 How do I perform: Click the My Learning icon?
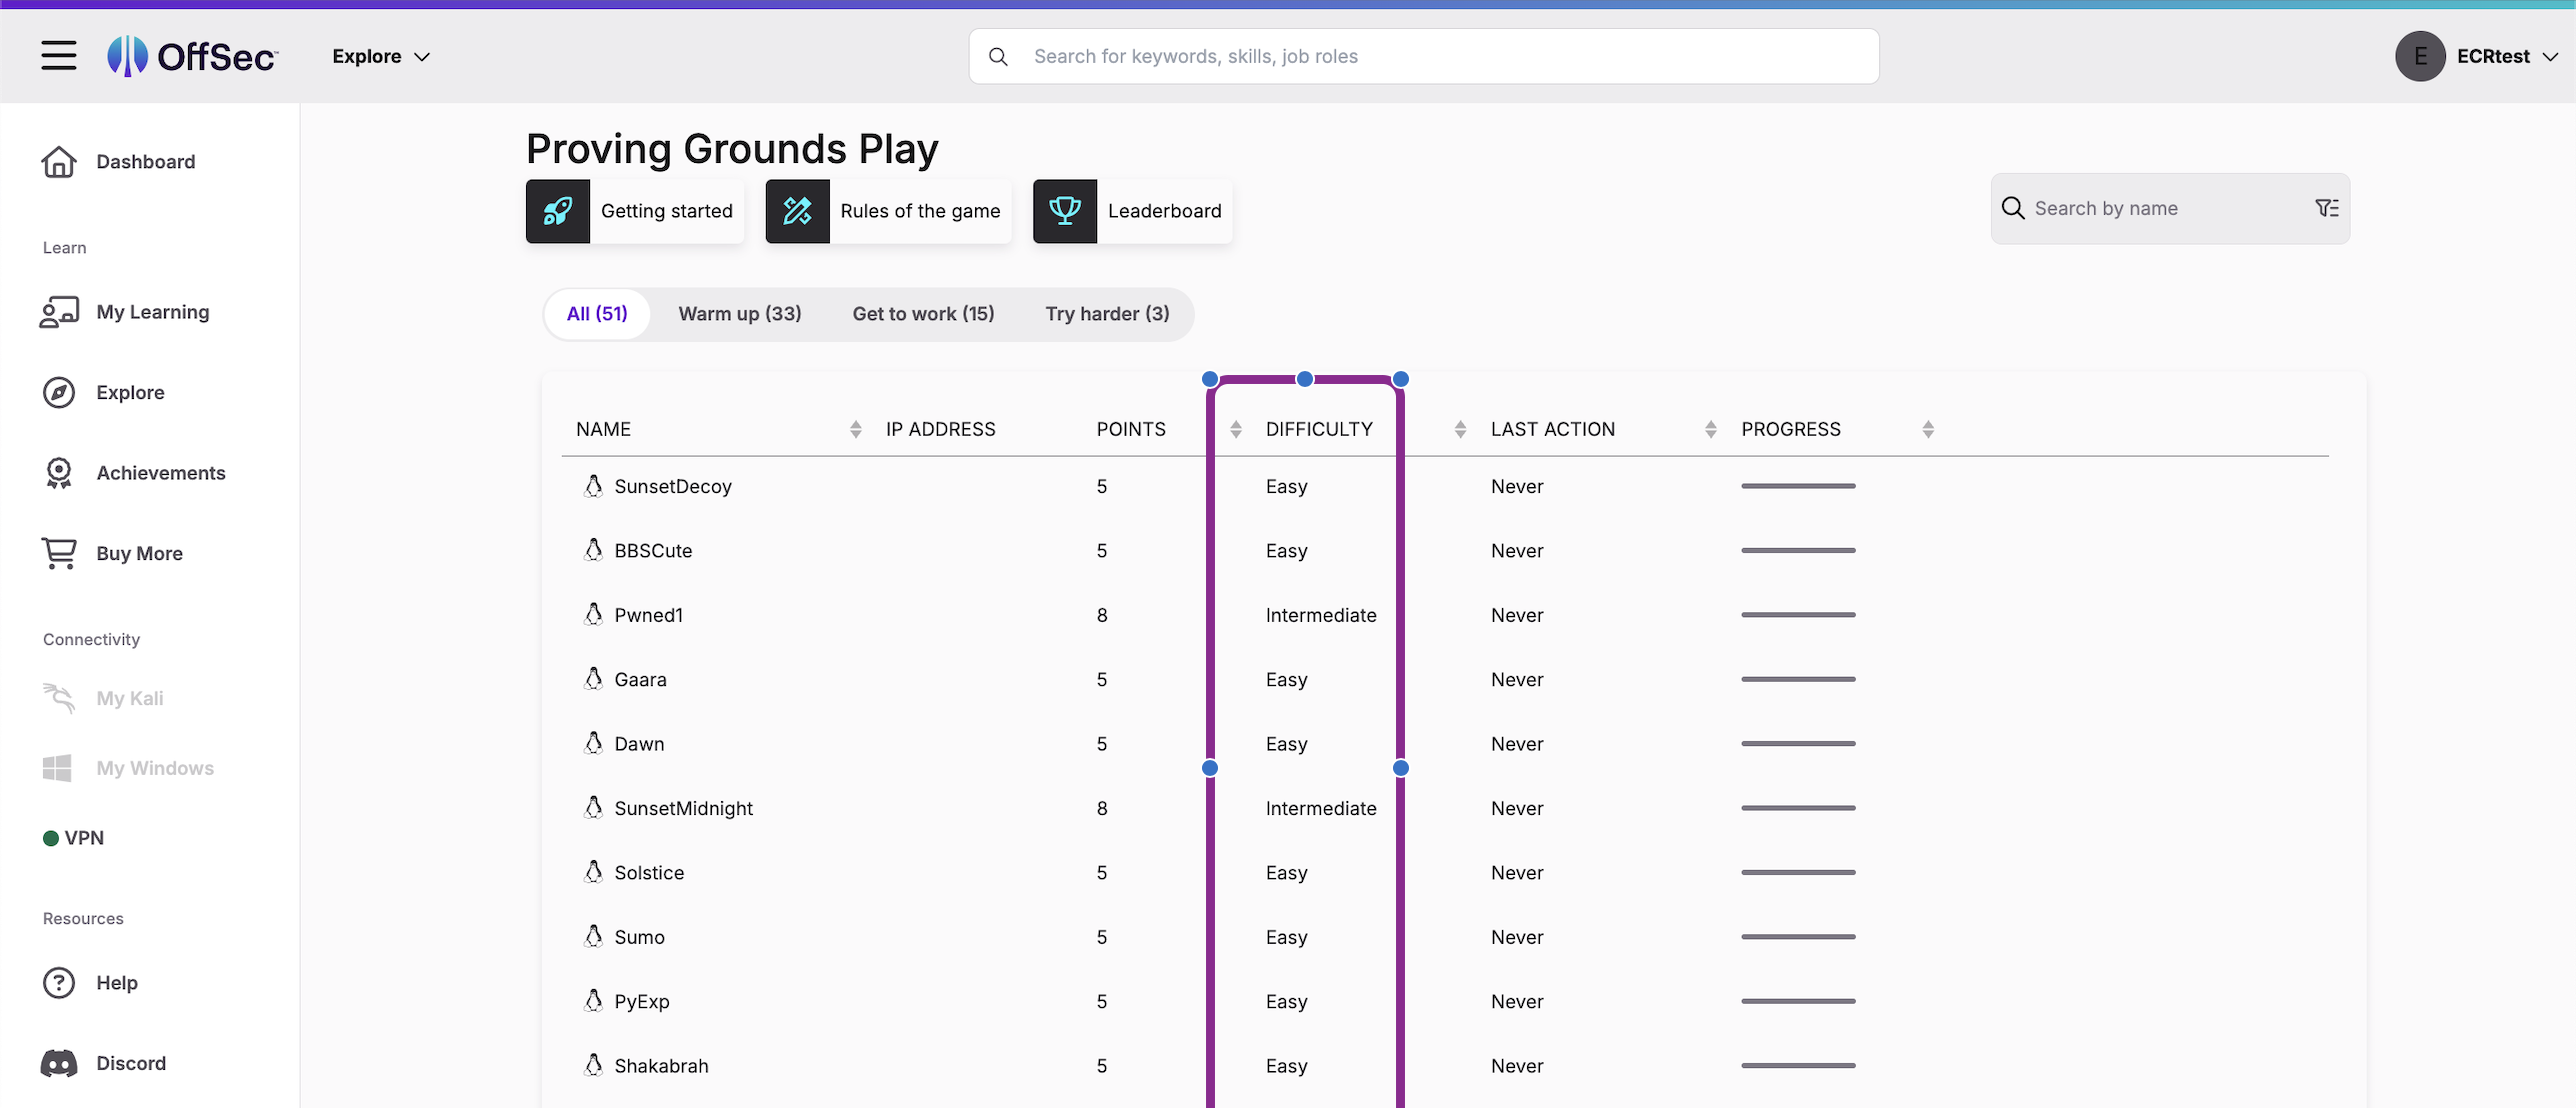coord(59,312)
